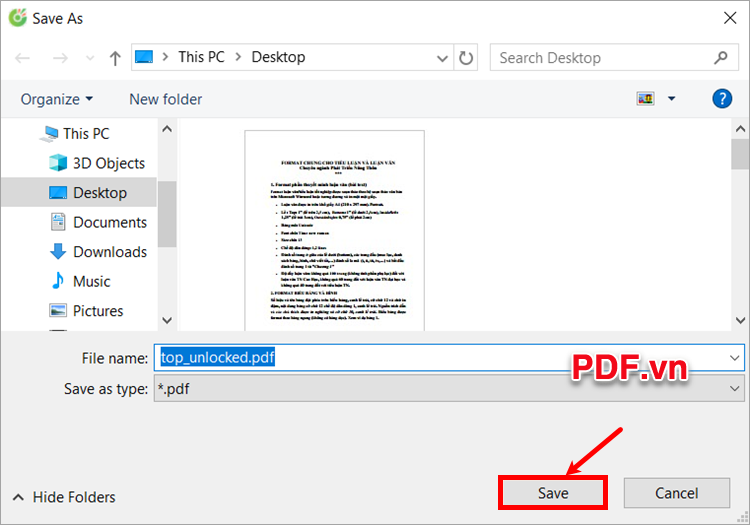Expand the chevron before Desktop breadcrumb
The width and height of the screenshot is (750, 525).
pyautogui.click(x=238, y=57)
